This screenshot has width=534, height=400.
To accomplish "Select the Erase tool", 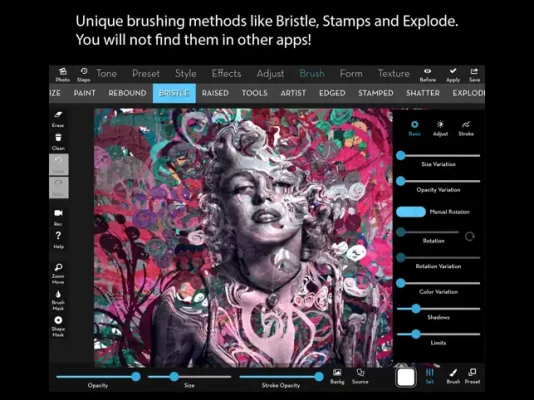I will click(58, 118).
